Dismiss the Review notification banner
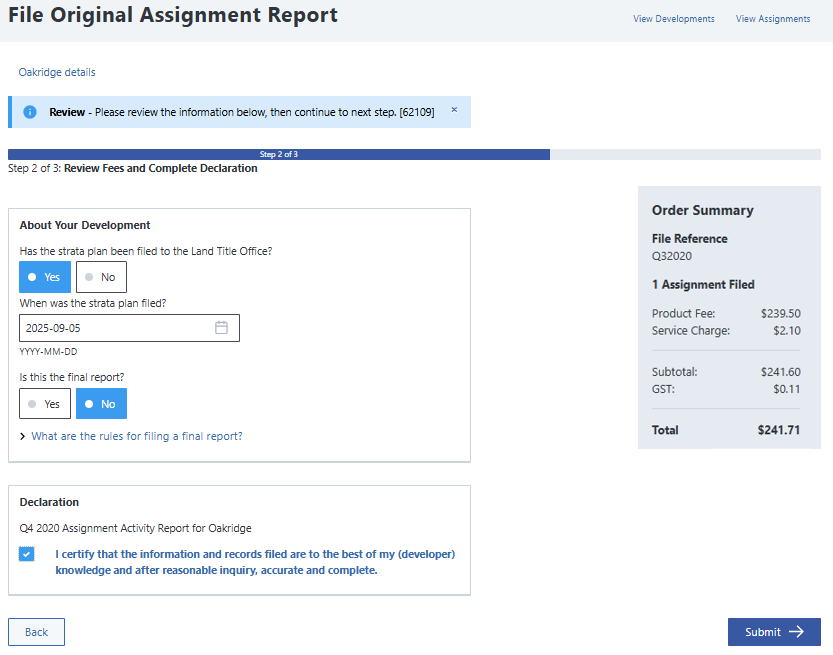Image resolution: width=833 pixels, height=655 pixels. 454,110
